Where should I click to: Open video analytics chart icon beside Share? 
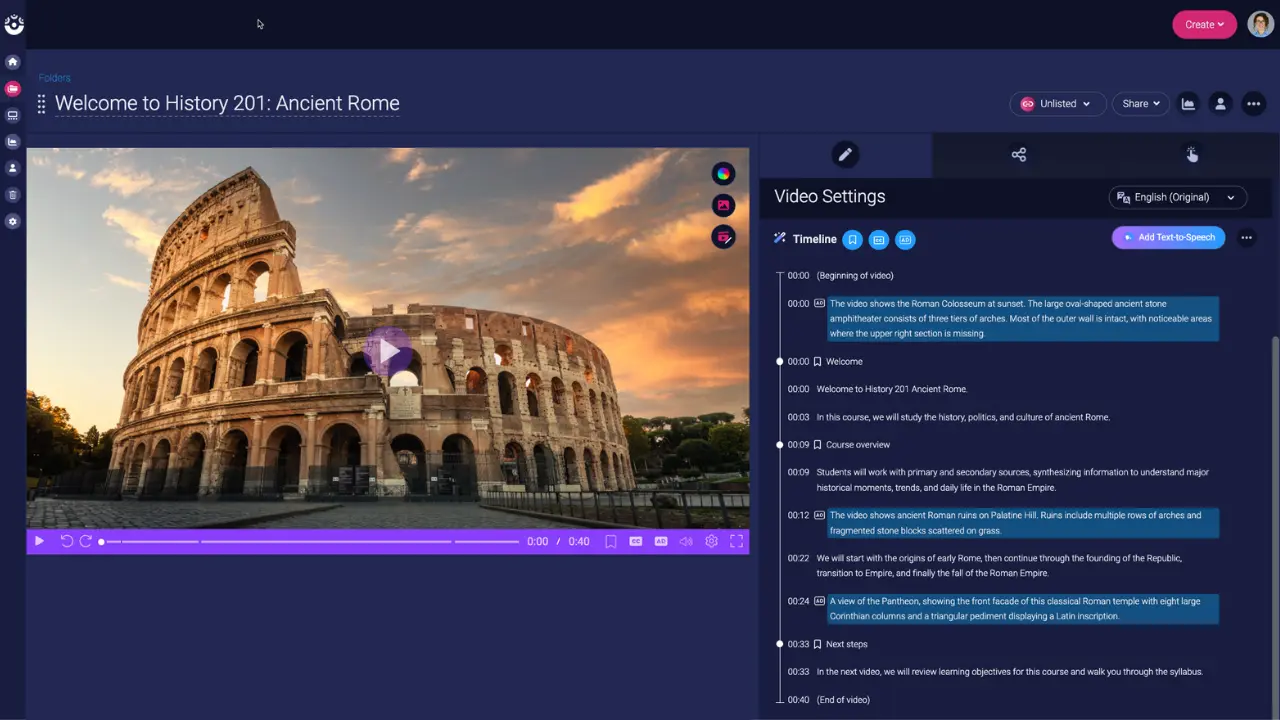[x=1188, y=104]
